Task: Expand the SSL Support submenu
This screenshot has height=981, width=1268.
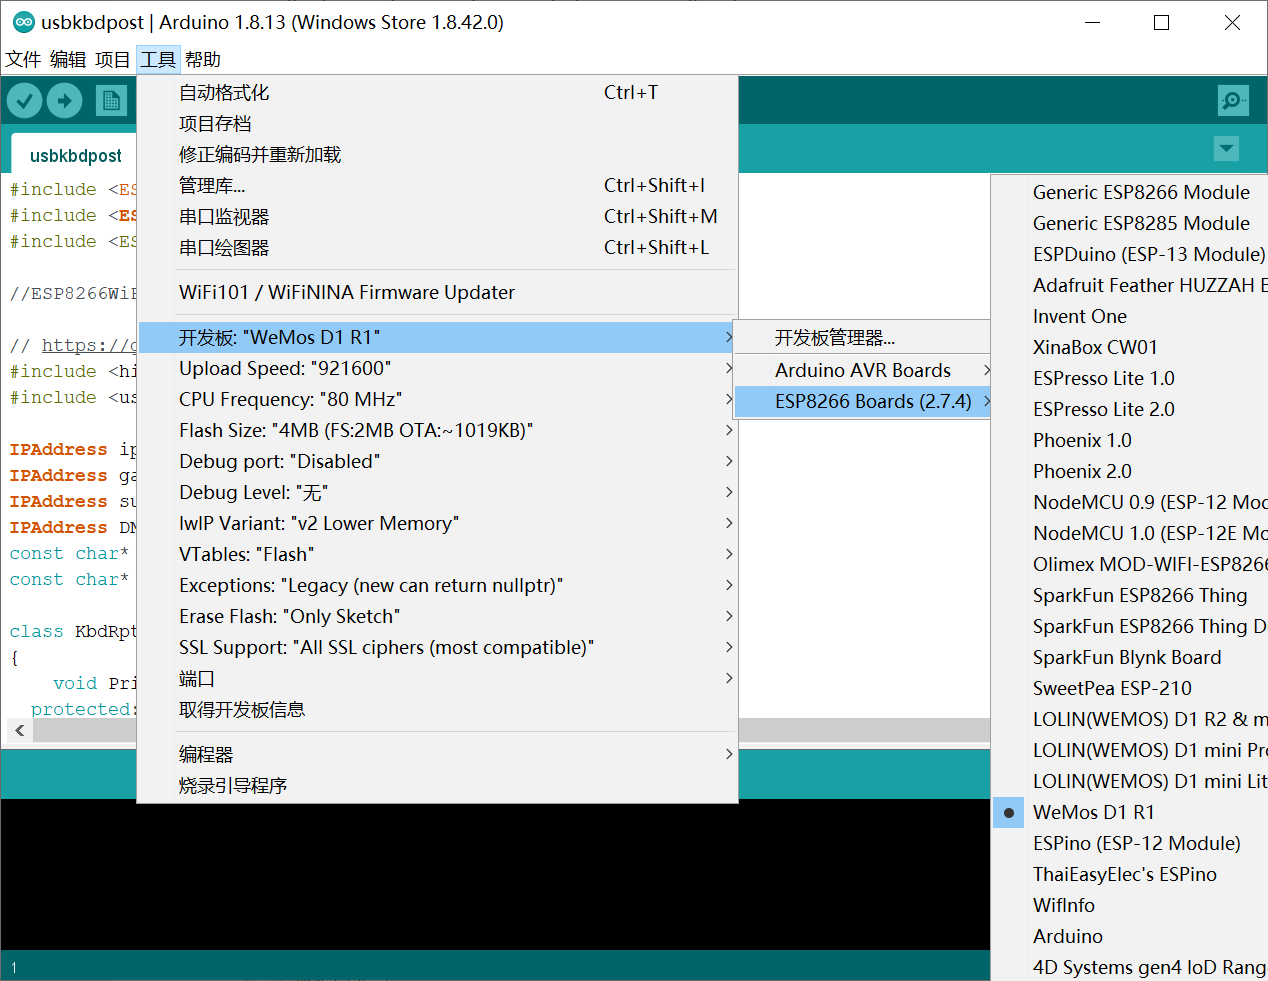Action: click(x=437, y=647)
